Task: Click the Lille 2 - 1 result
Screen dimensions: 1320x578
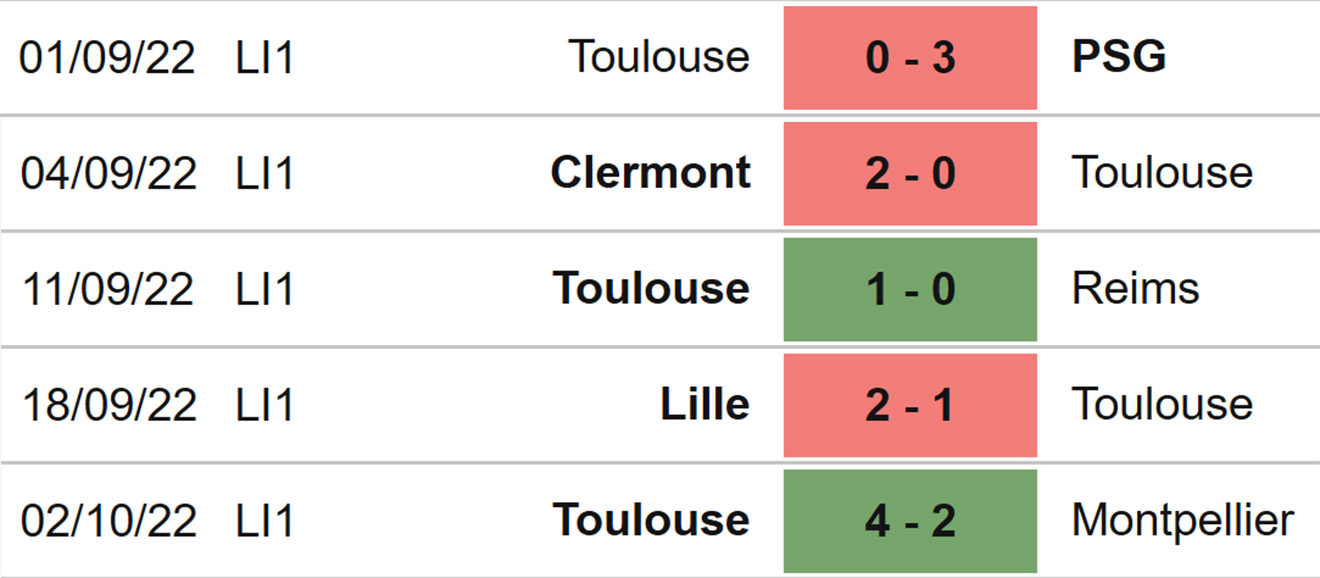Action: (910, 405)
